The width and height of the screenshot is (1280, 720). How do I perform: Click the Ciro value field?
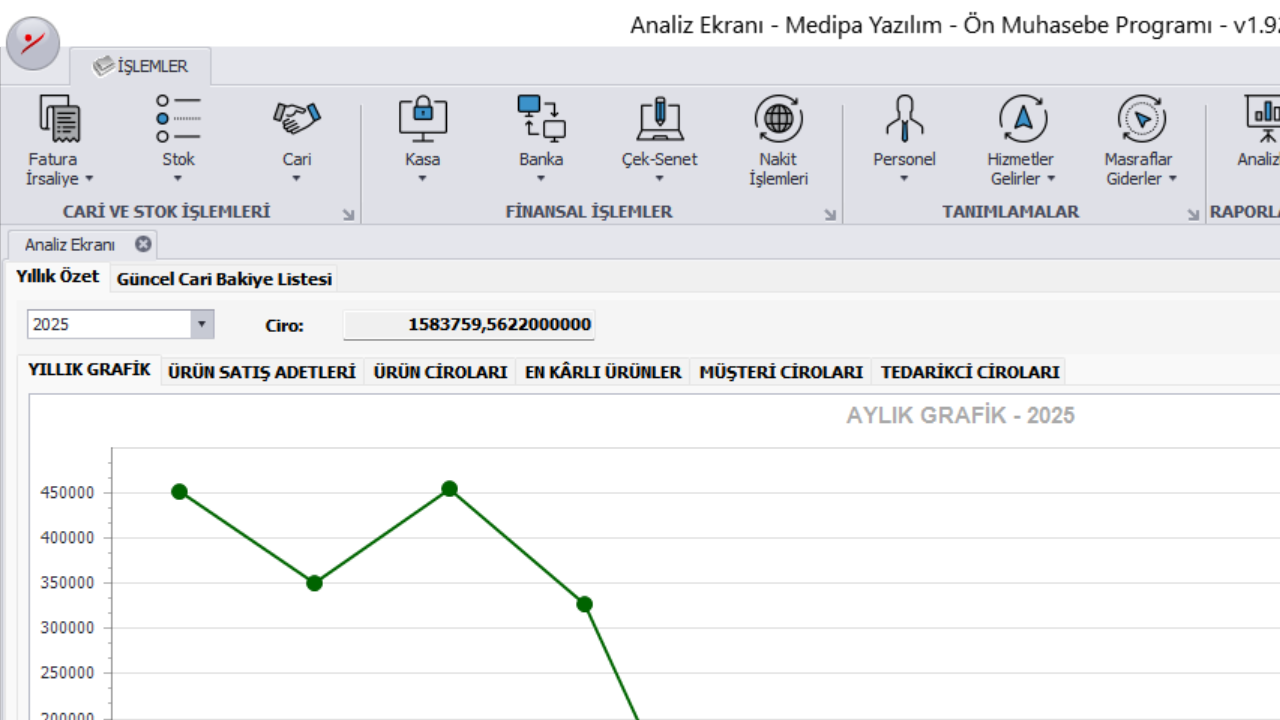pos(469,324)
